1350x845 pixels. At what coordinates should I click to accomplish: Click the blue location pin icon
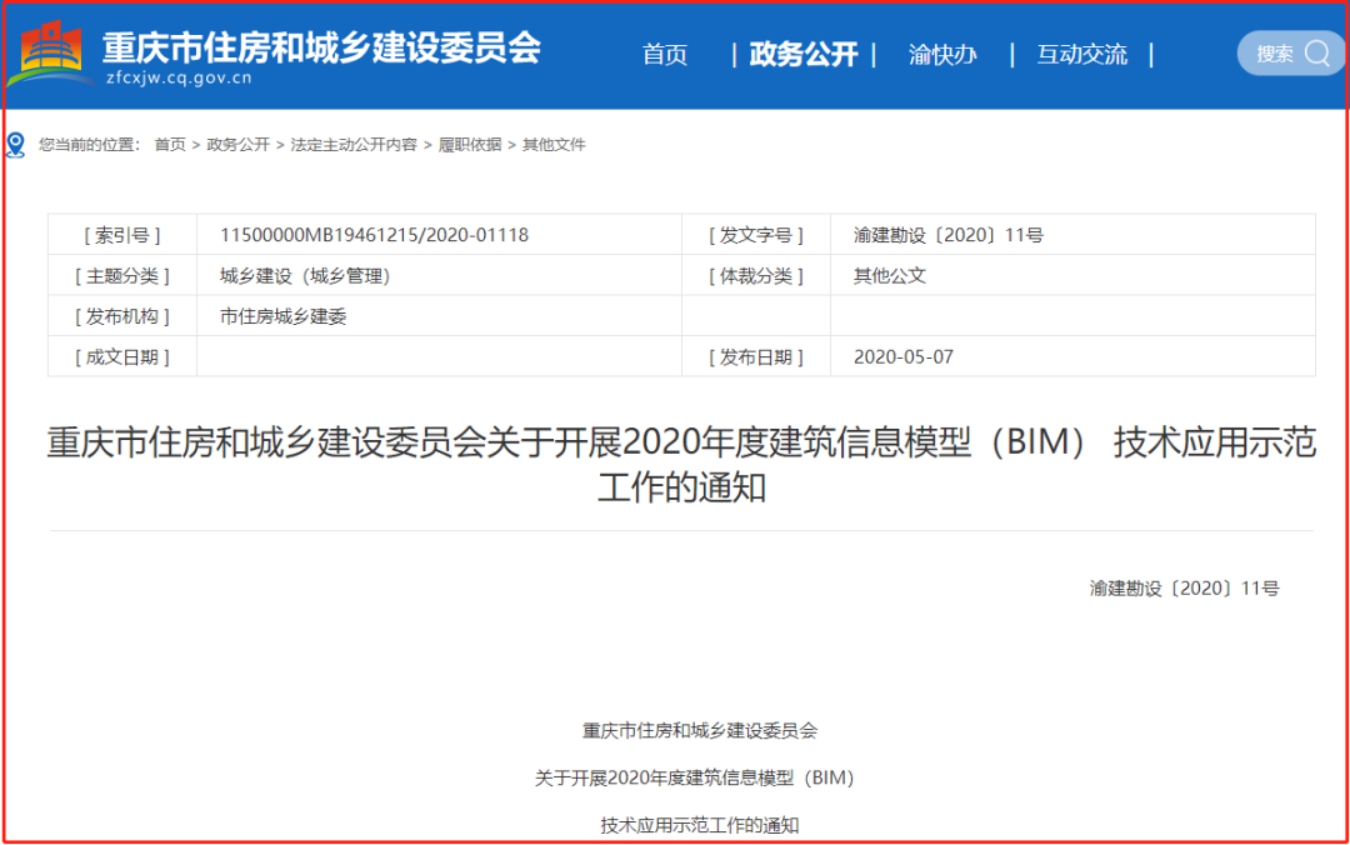(x=15, y=145)
